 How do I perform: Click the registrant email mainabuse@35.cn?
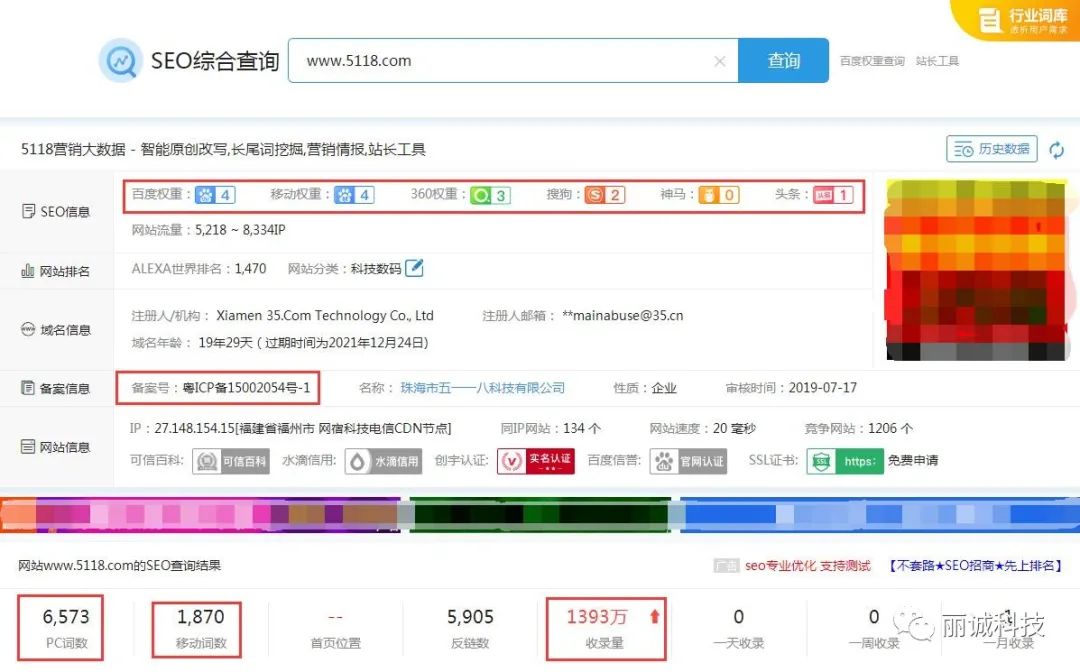(623, 315)
